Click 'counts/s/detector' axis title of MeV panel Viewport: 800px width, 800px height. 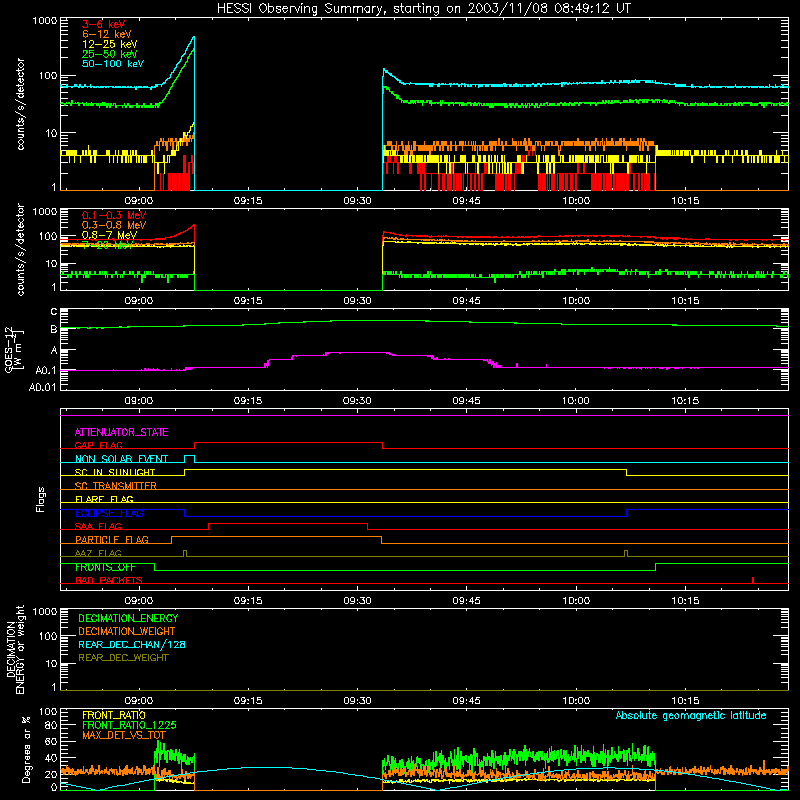point(20,249)
